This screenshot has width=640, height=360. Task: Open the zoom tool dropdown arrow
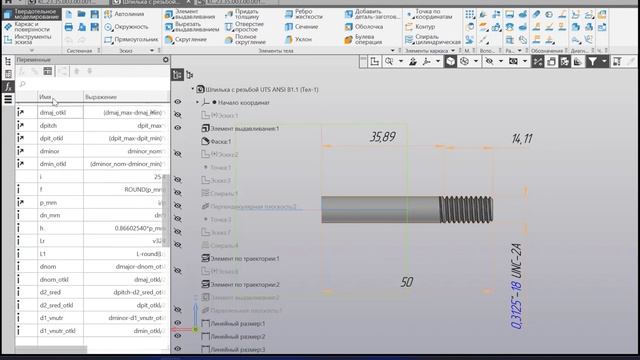point(401,62)
